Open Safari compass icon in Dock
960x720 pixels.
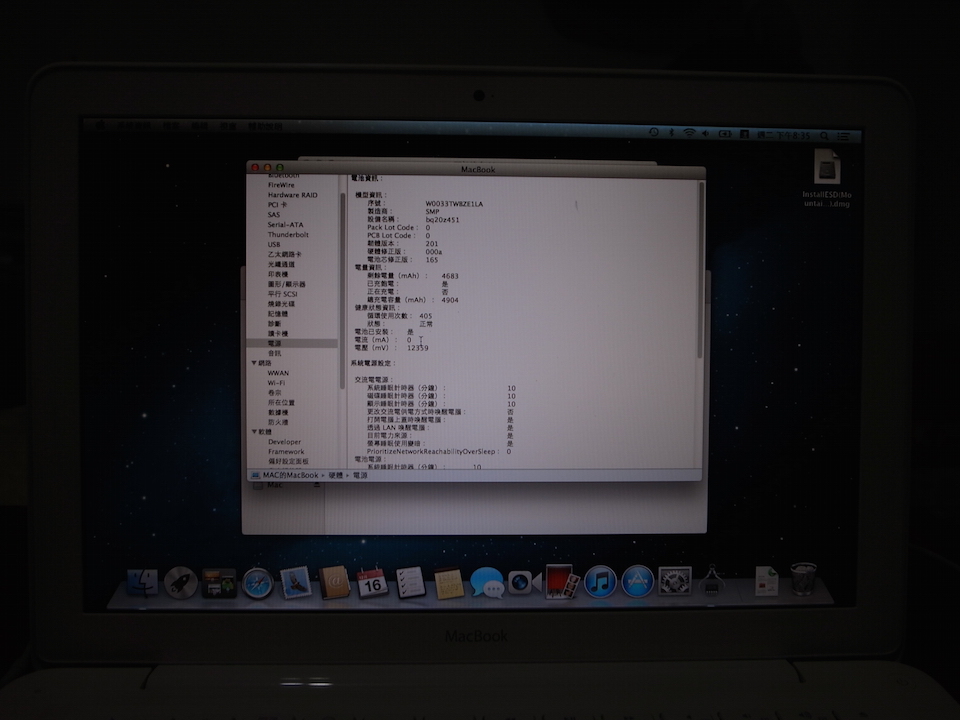click(x=257, y=583)
